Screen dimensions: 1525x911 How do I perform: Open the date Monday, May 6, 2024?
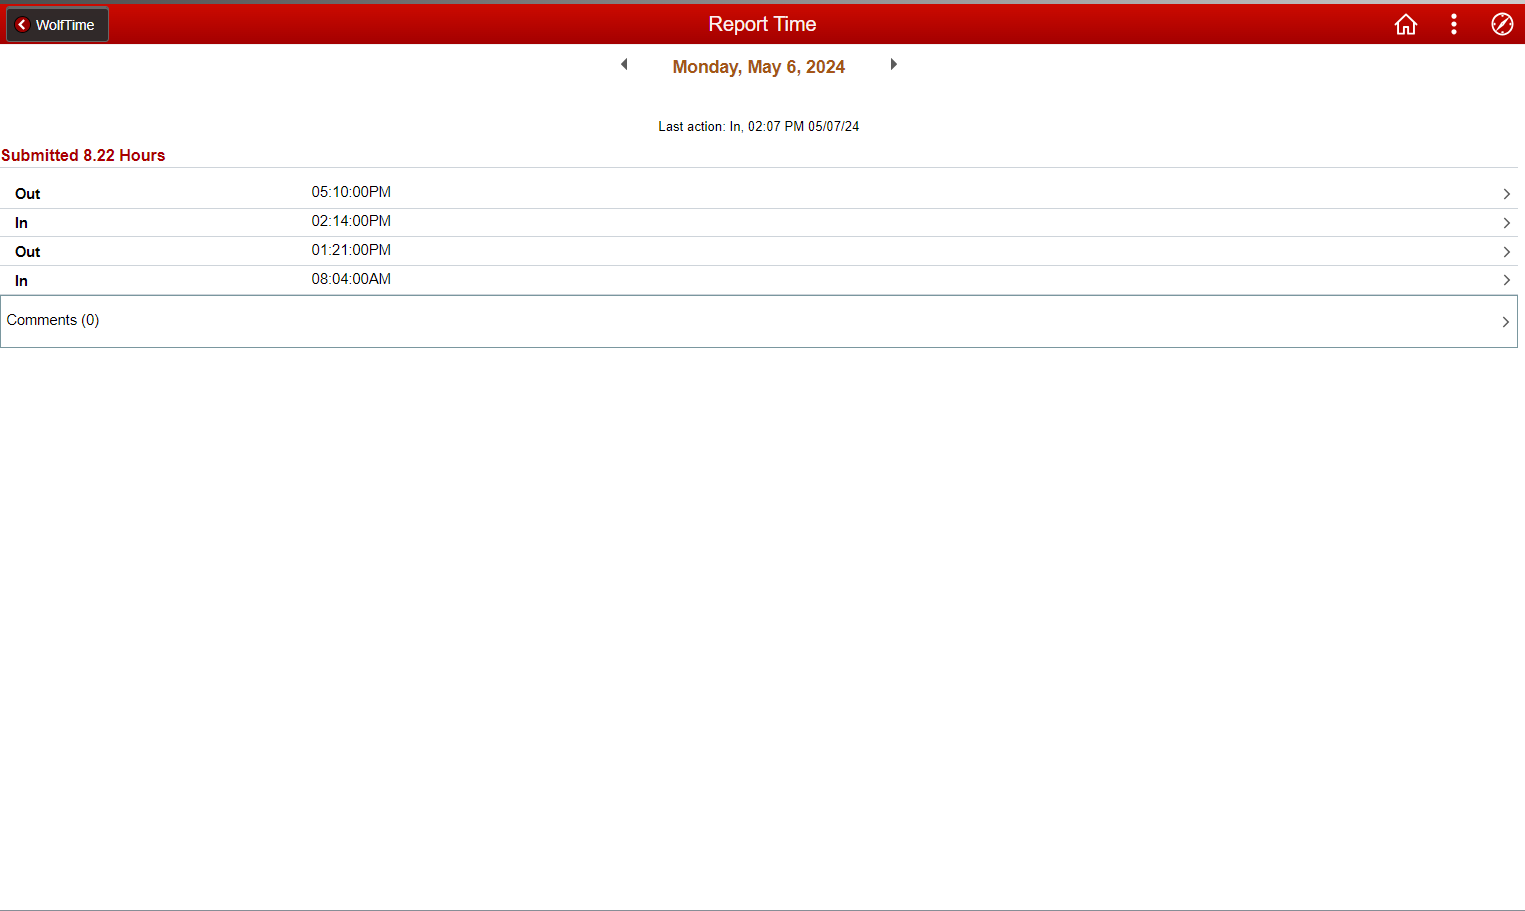pyautogui.click(x=758, y=67)
